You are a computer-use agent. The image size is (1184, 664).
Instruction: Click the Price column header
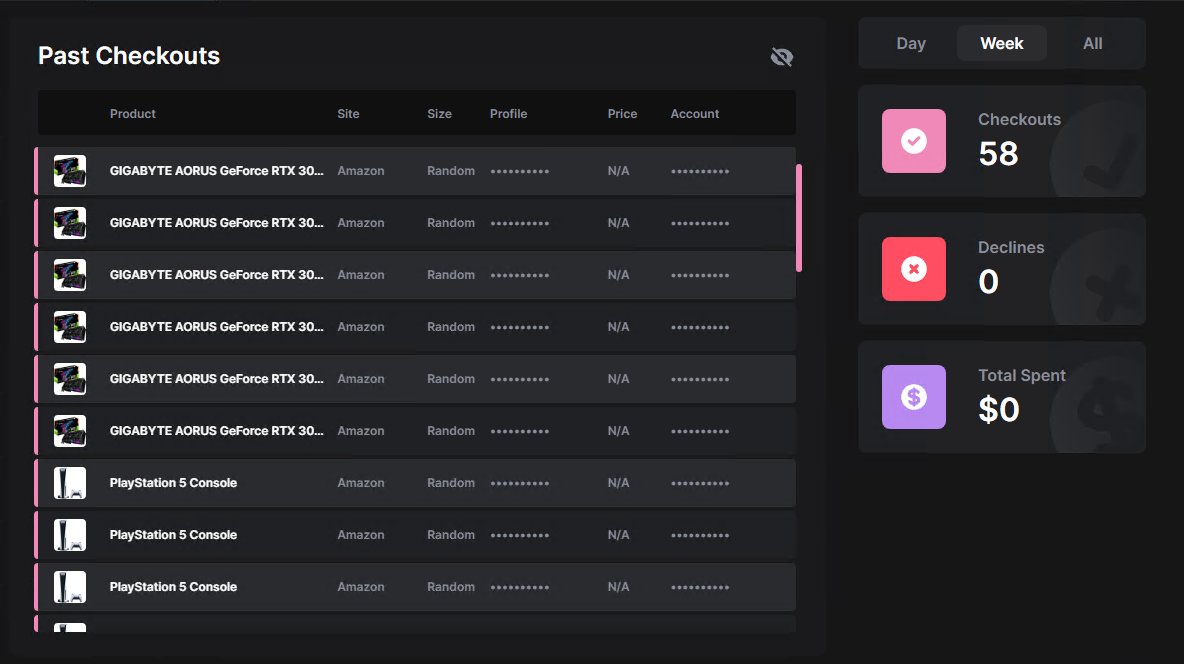tap(622, 114)
